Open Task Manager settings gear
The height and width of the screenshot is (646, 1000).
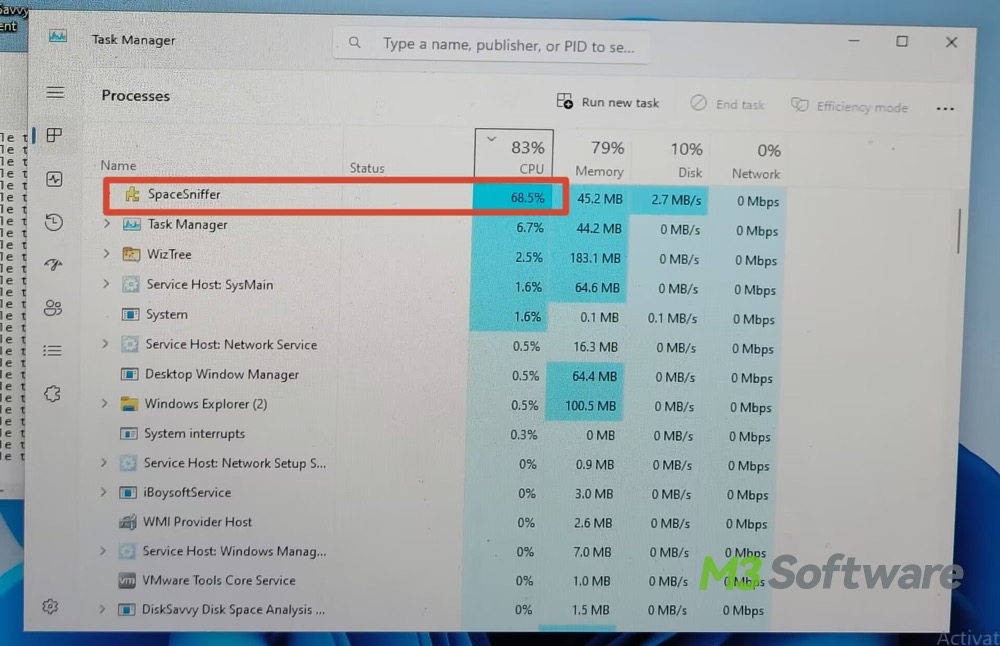coord(50,606)
